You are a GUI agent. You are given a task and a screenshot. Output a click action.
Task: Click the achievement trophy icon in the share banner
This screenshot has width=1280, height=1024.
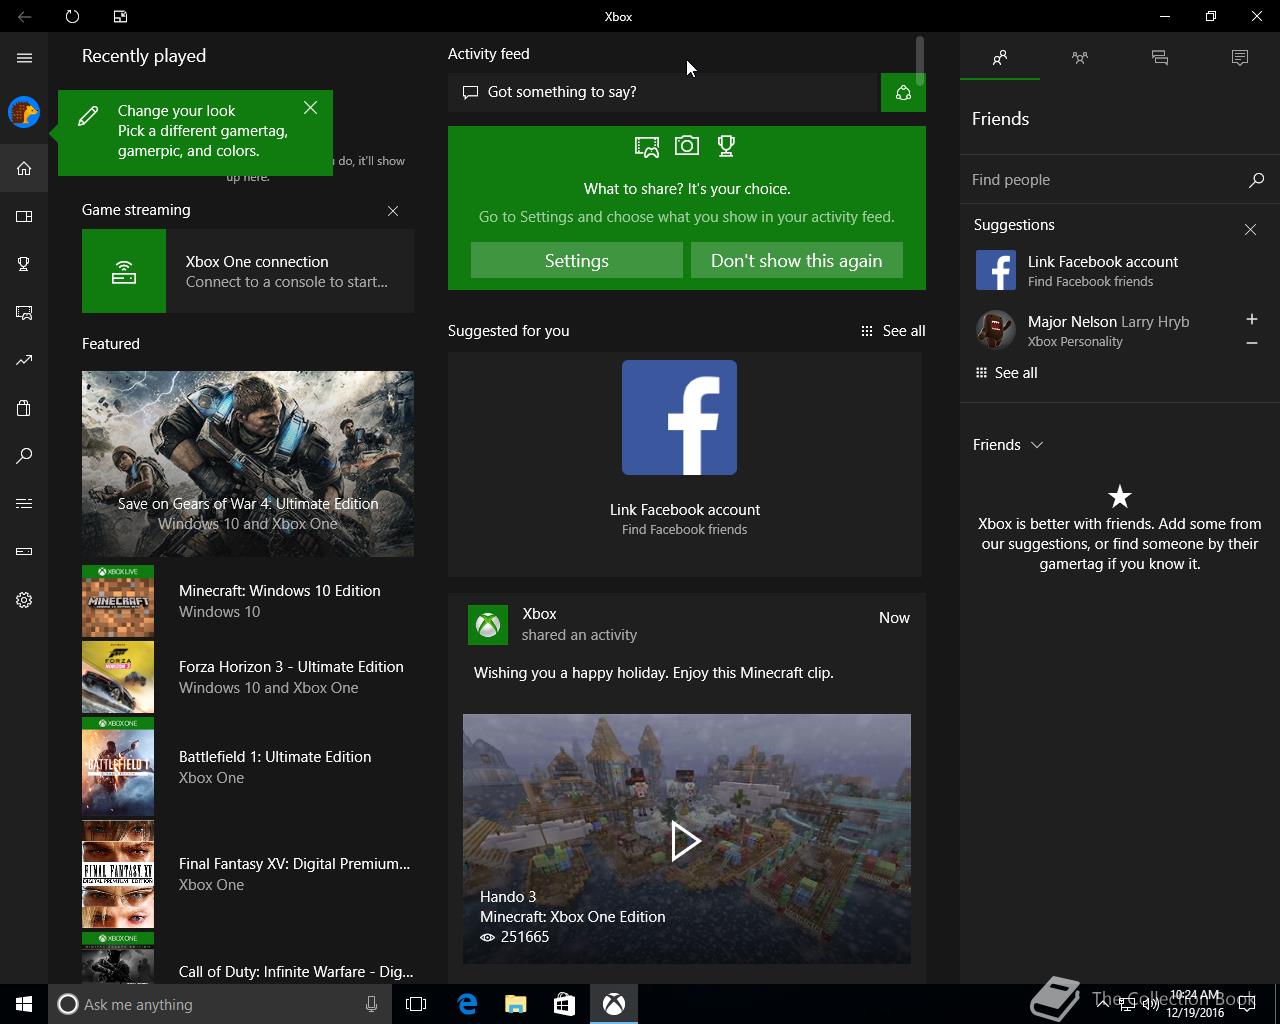pyautogui.click(x=726, y=146)
